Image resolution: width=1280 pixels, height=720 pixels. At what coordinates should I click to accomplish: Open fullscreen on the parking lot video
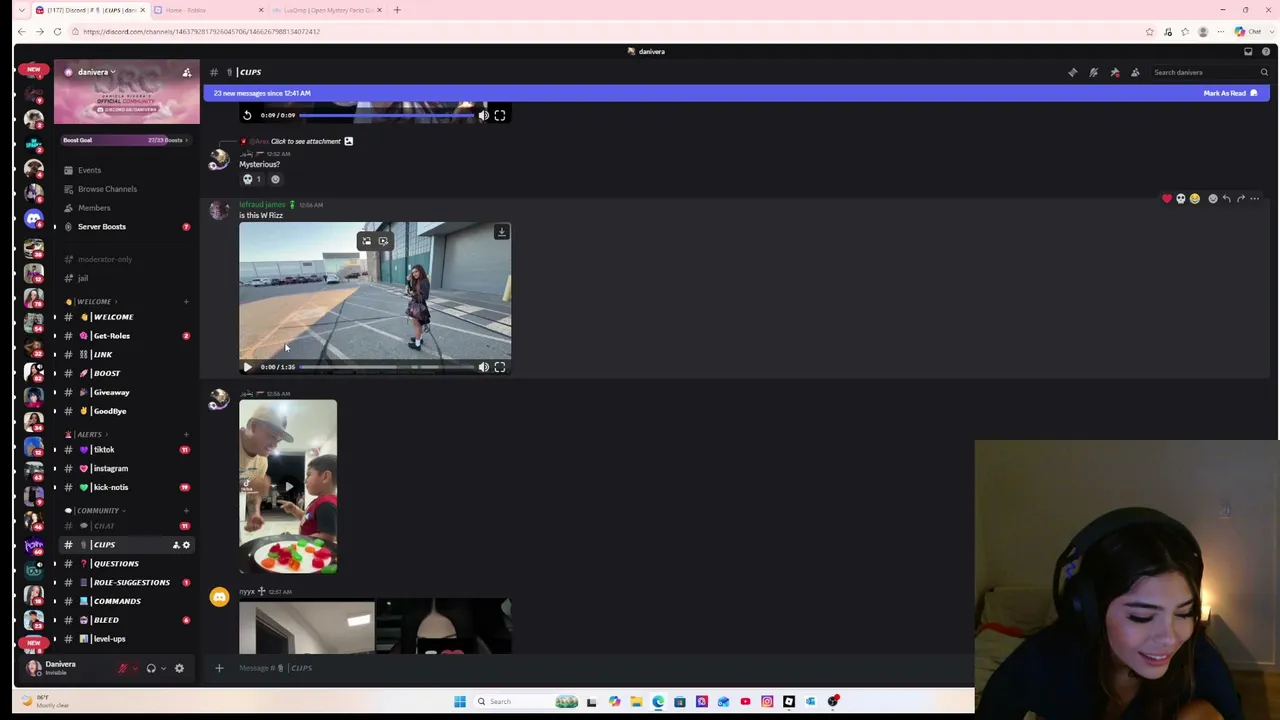pos(500,367)
